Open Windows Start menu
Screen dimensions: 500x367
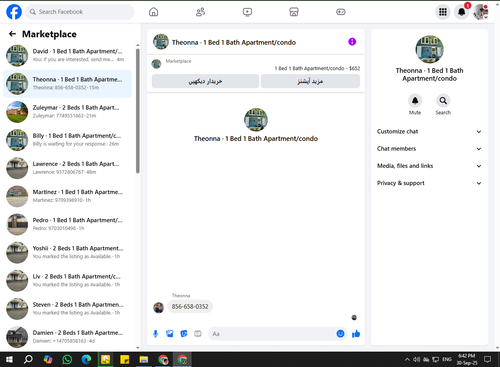pyautogui.click(x=9, y=359)
